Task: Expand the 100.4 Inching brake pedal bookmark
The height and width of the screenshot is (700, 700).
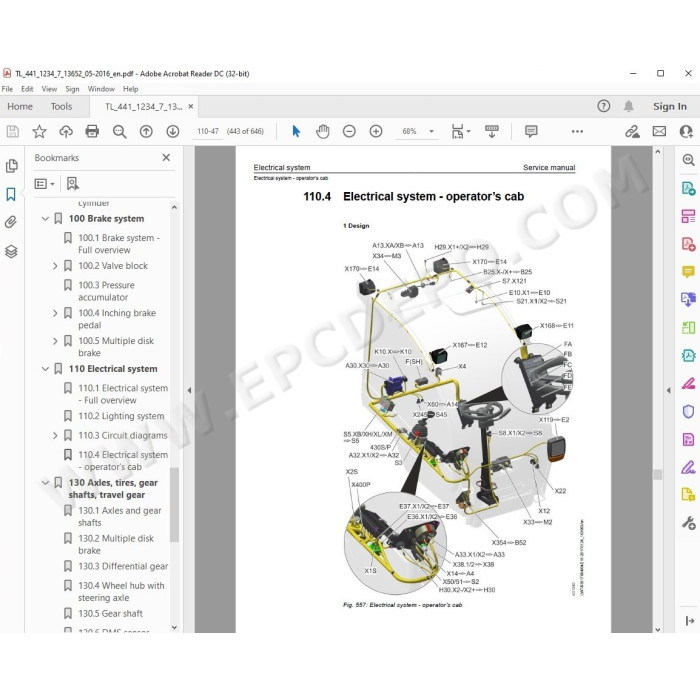Action: 55,313
